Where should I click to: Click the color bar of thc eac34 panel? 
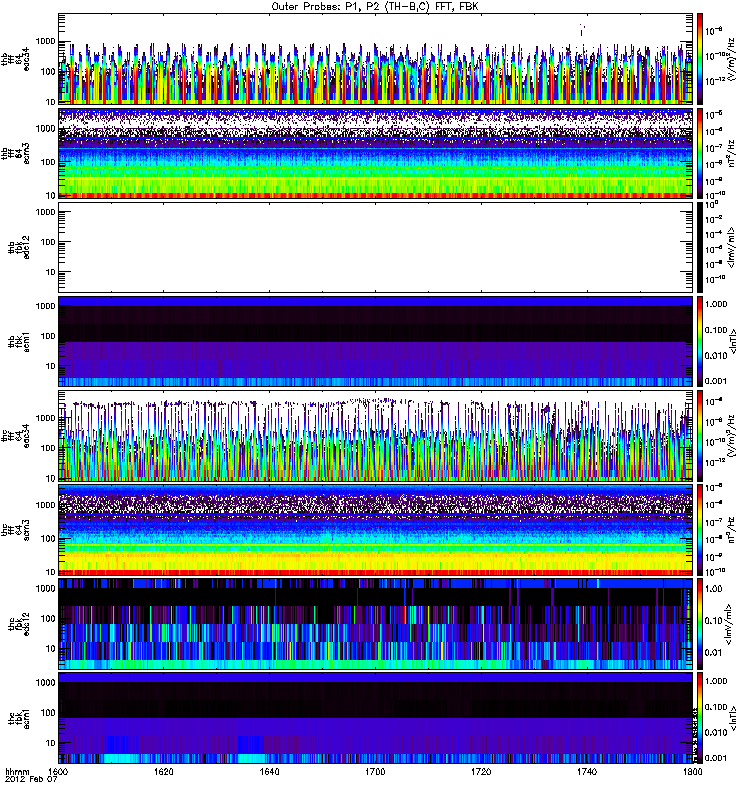tap(700, 436)
